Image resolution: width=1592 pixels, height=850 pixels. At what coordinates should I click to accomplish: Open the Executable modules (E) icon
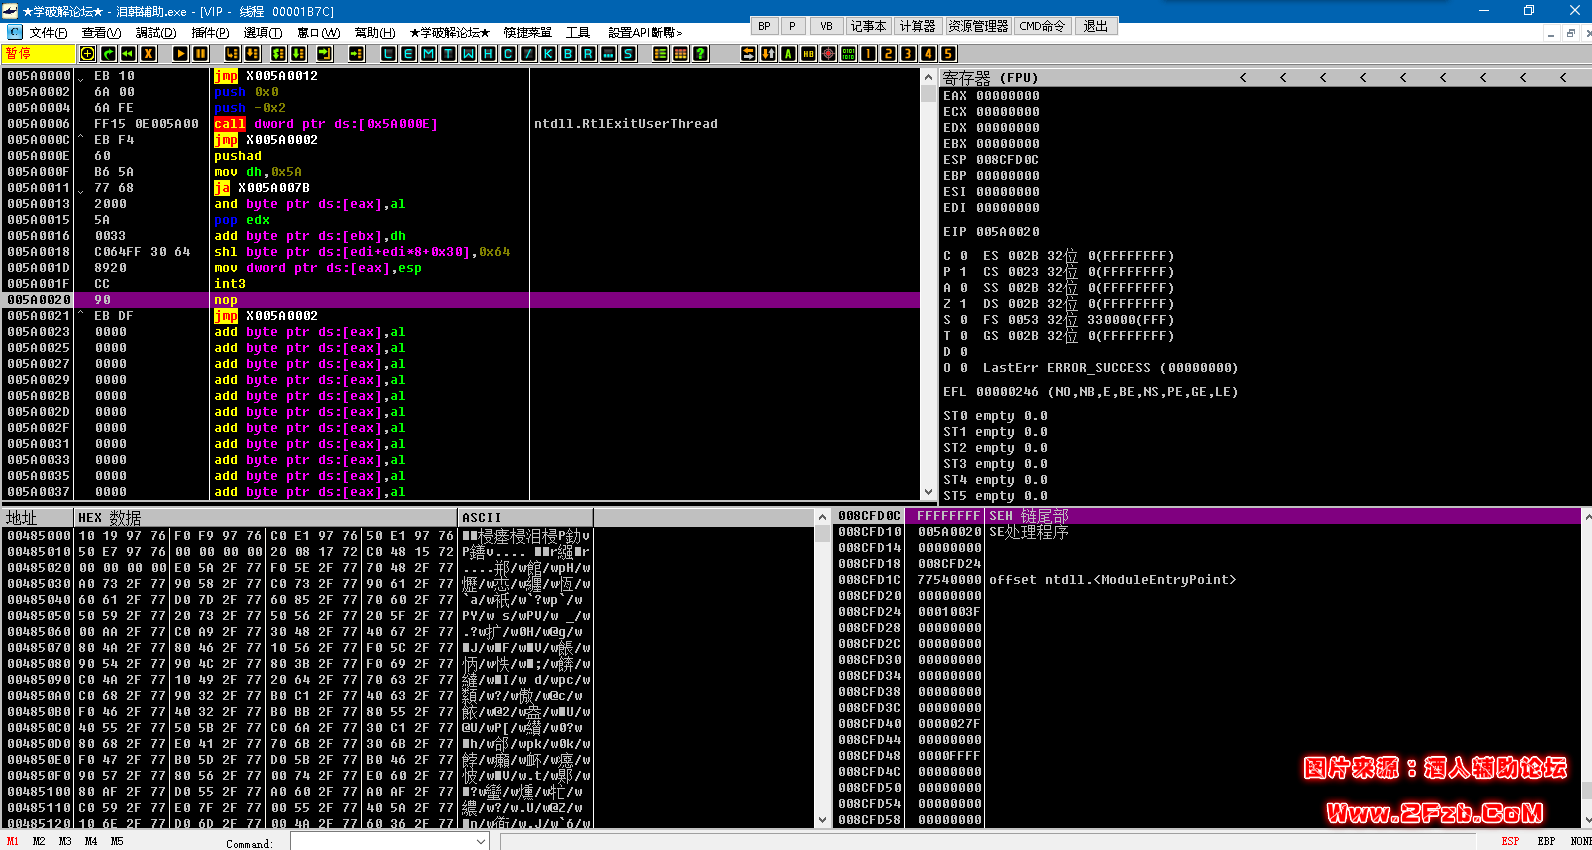(x=408, y=54)
